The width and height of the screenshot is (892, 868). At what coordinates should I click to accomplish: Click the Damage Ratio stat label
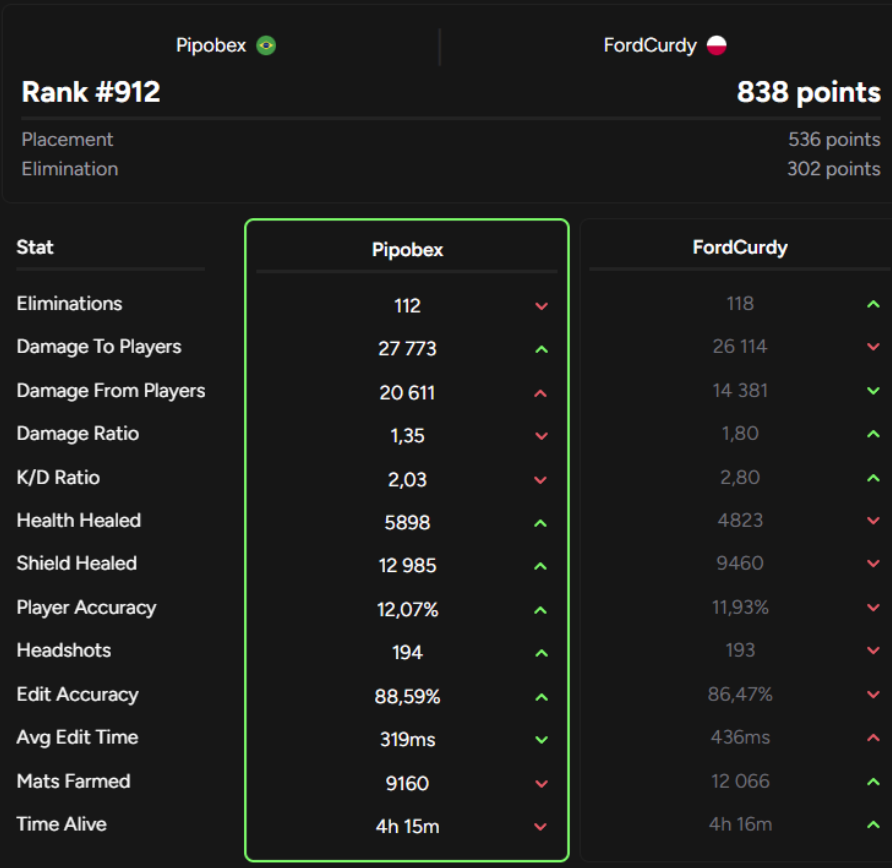[78, 434]
